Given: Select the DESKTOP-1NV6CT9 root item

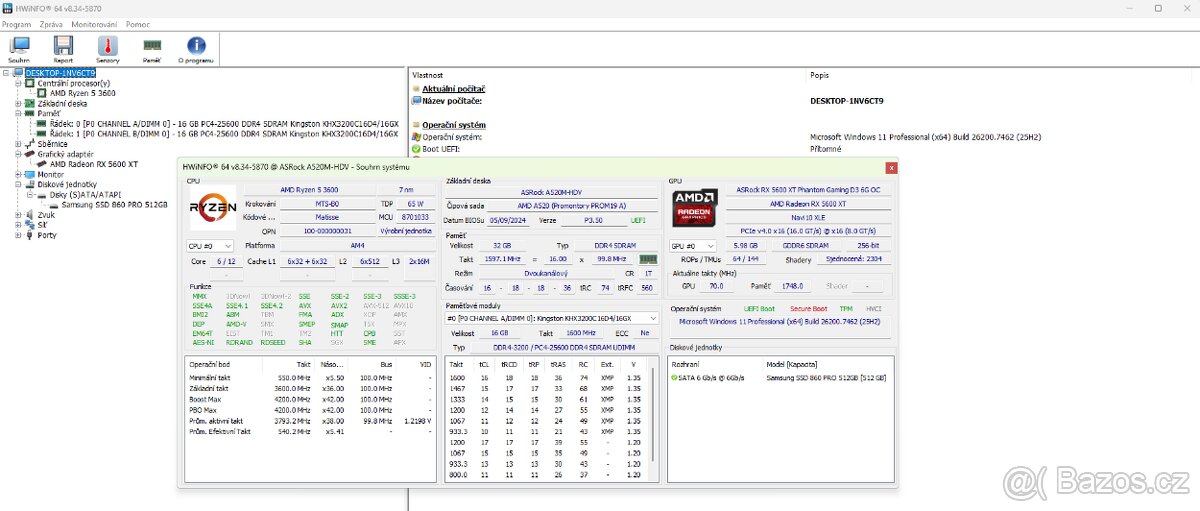Looking at the screenshot, I should pyautogui.click(x=61, y=73).
